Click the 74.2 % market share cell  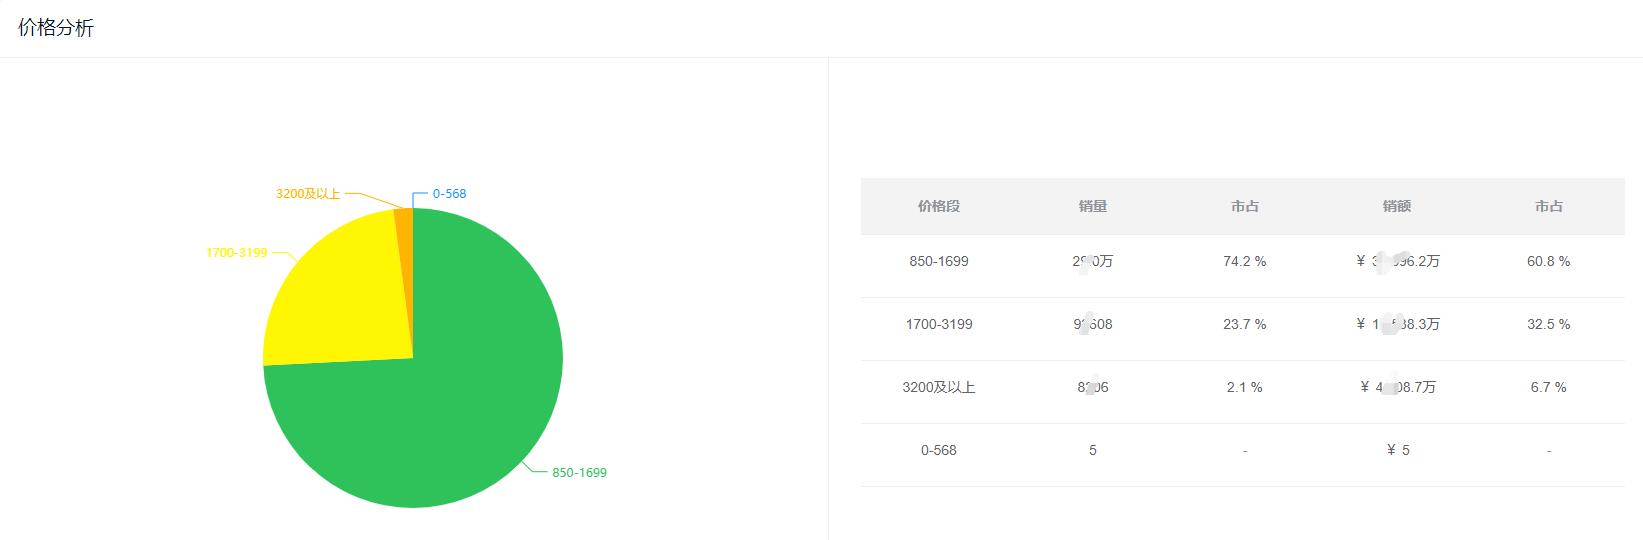[1244, 262]
